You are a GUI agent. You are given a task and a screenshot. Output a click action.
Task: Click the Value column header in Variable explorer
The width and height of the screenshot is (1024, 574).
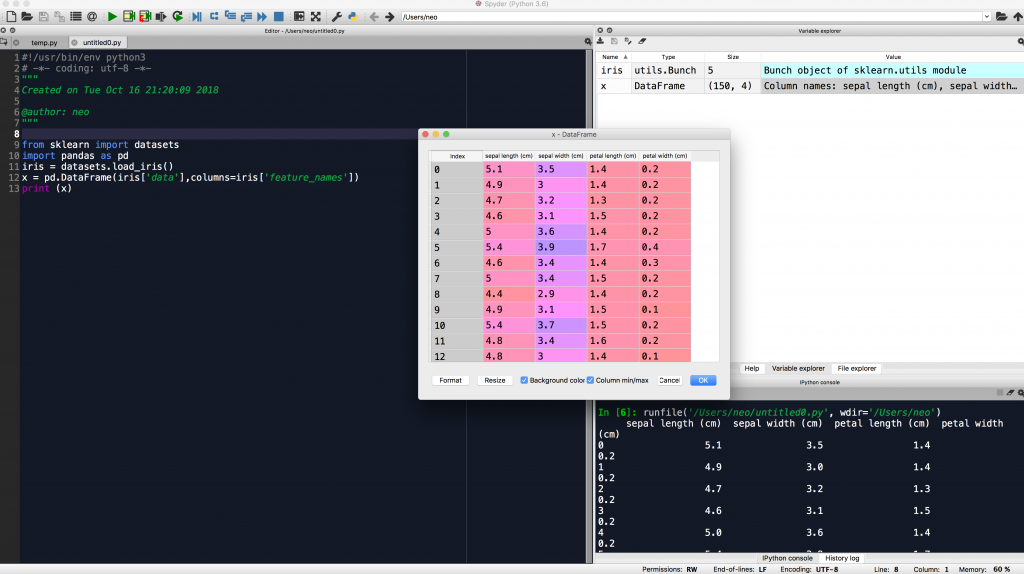[x=892, y=57]
